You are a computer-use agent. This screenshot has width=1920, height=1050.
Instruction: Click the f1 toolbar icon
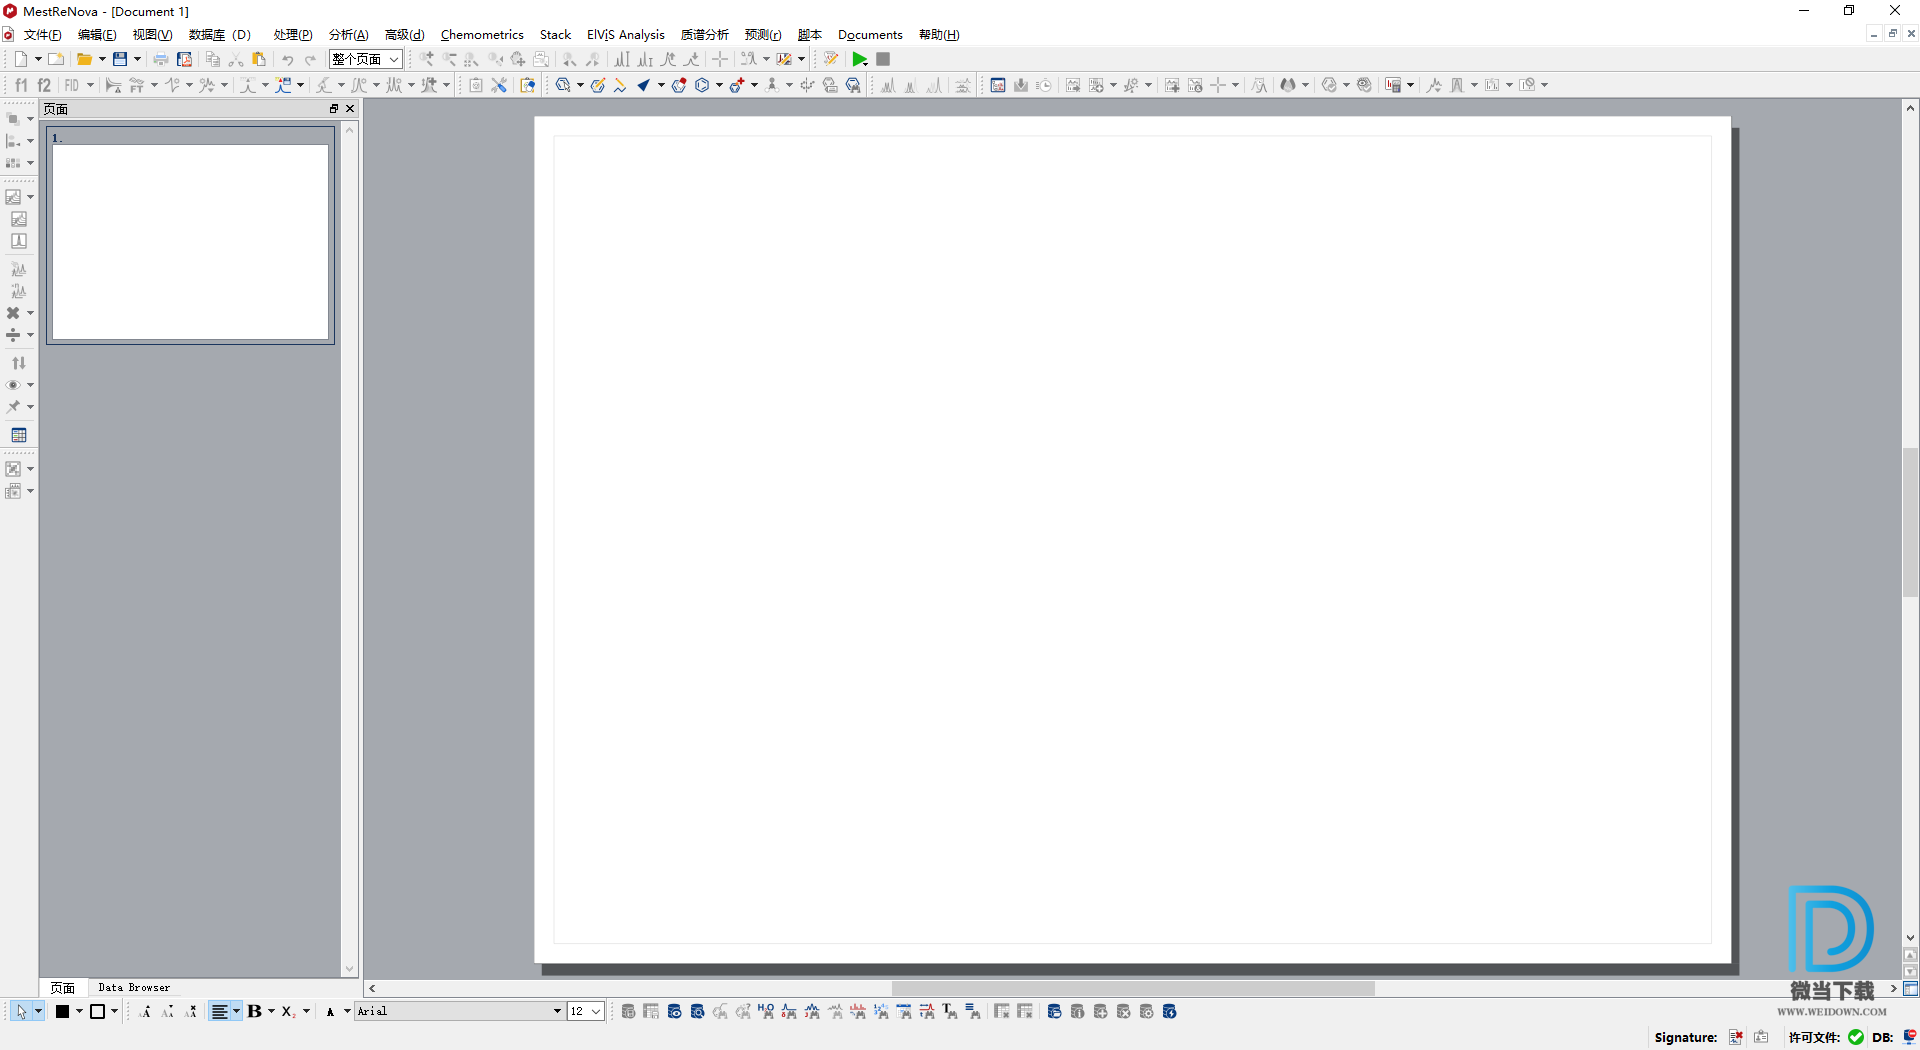tap(21, 85)
